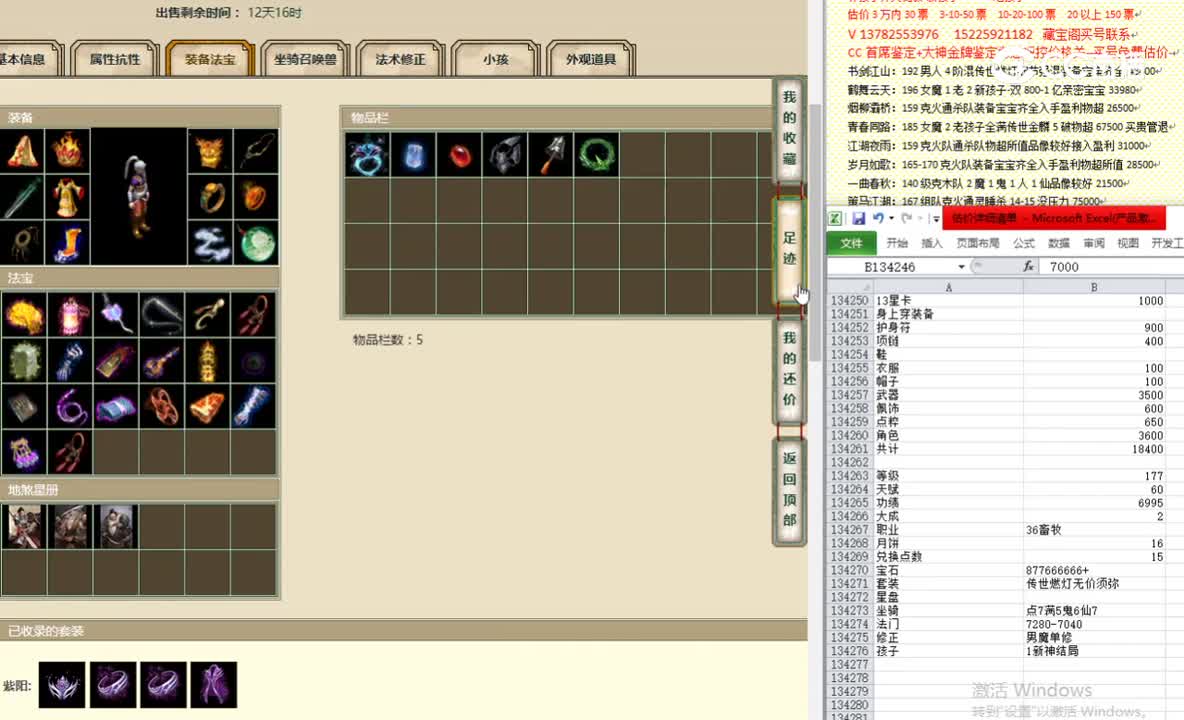Screen dimensions: 1184x720
Task: Click the 我的收藏 side button
Action: click(789, 128)
